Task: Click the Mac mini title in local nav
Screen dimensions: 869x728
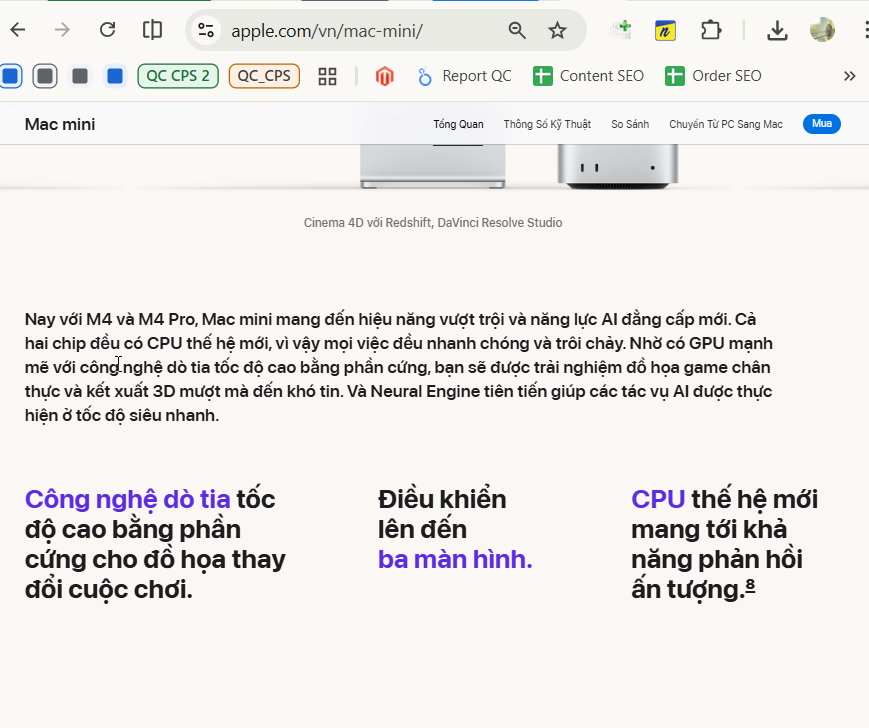Action: [x=60, y=124]
